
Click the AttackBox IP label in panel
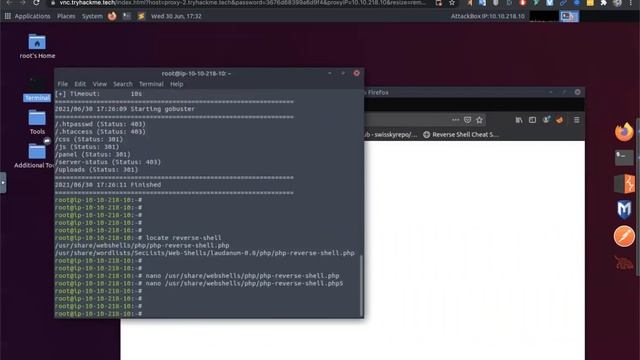pyautogui.click(x=487, y=16)
